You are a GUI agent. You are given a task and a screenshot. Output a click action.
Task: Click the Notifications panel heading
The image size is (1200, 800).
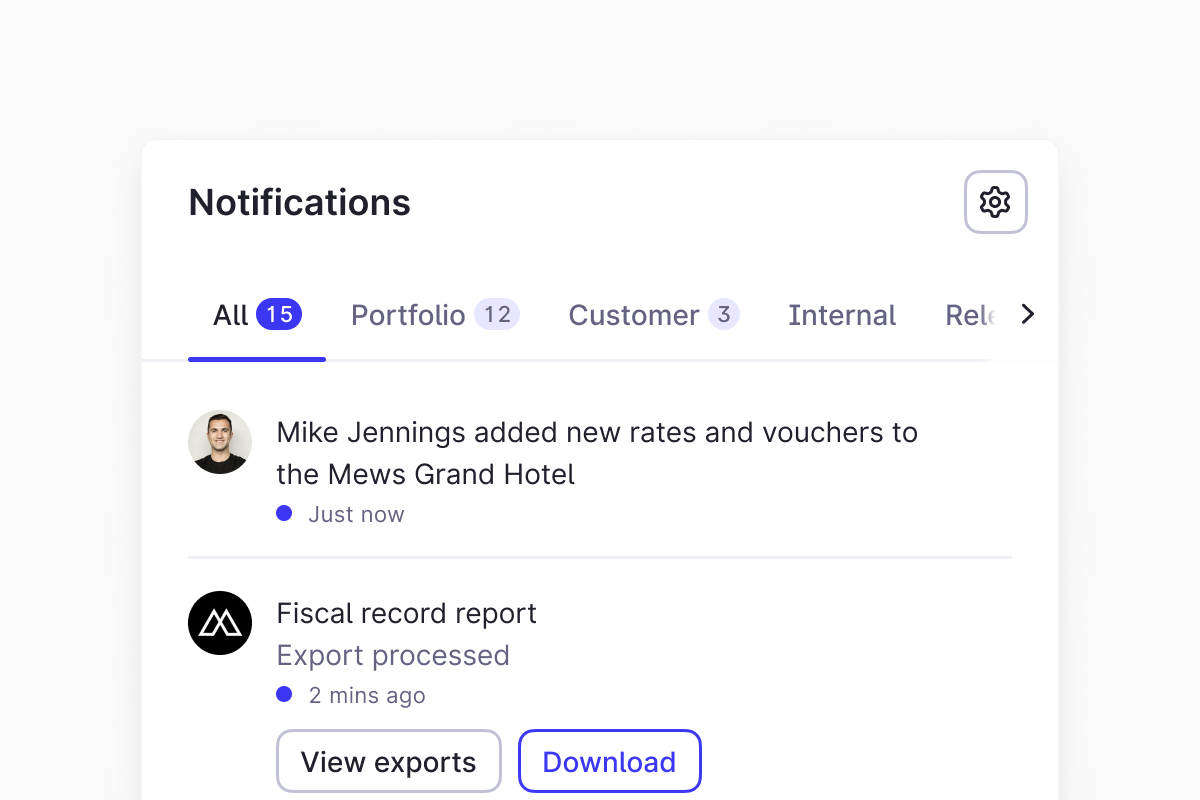[299, 203]
